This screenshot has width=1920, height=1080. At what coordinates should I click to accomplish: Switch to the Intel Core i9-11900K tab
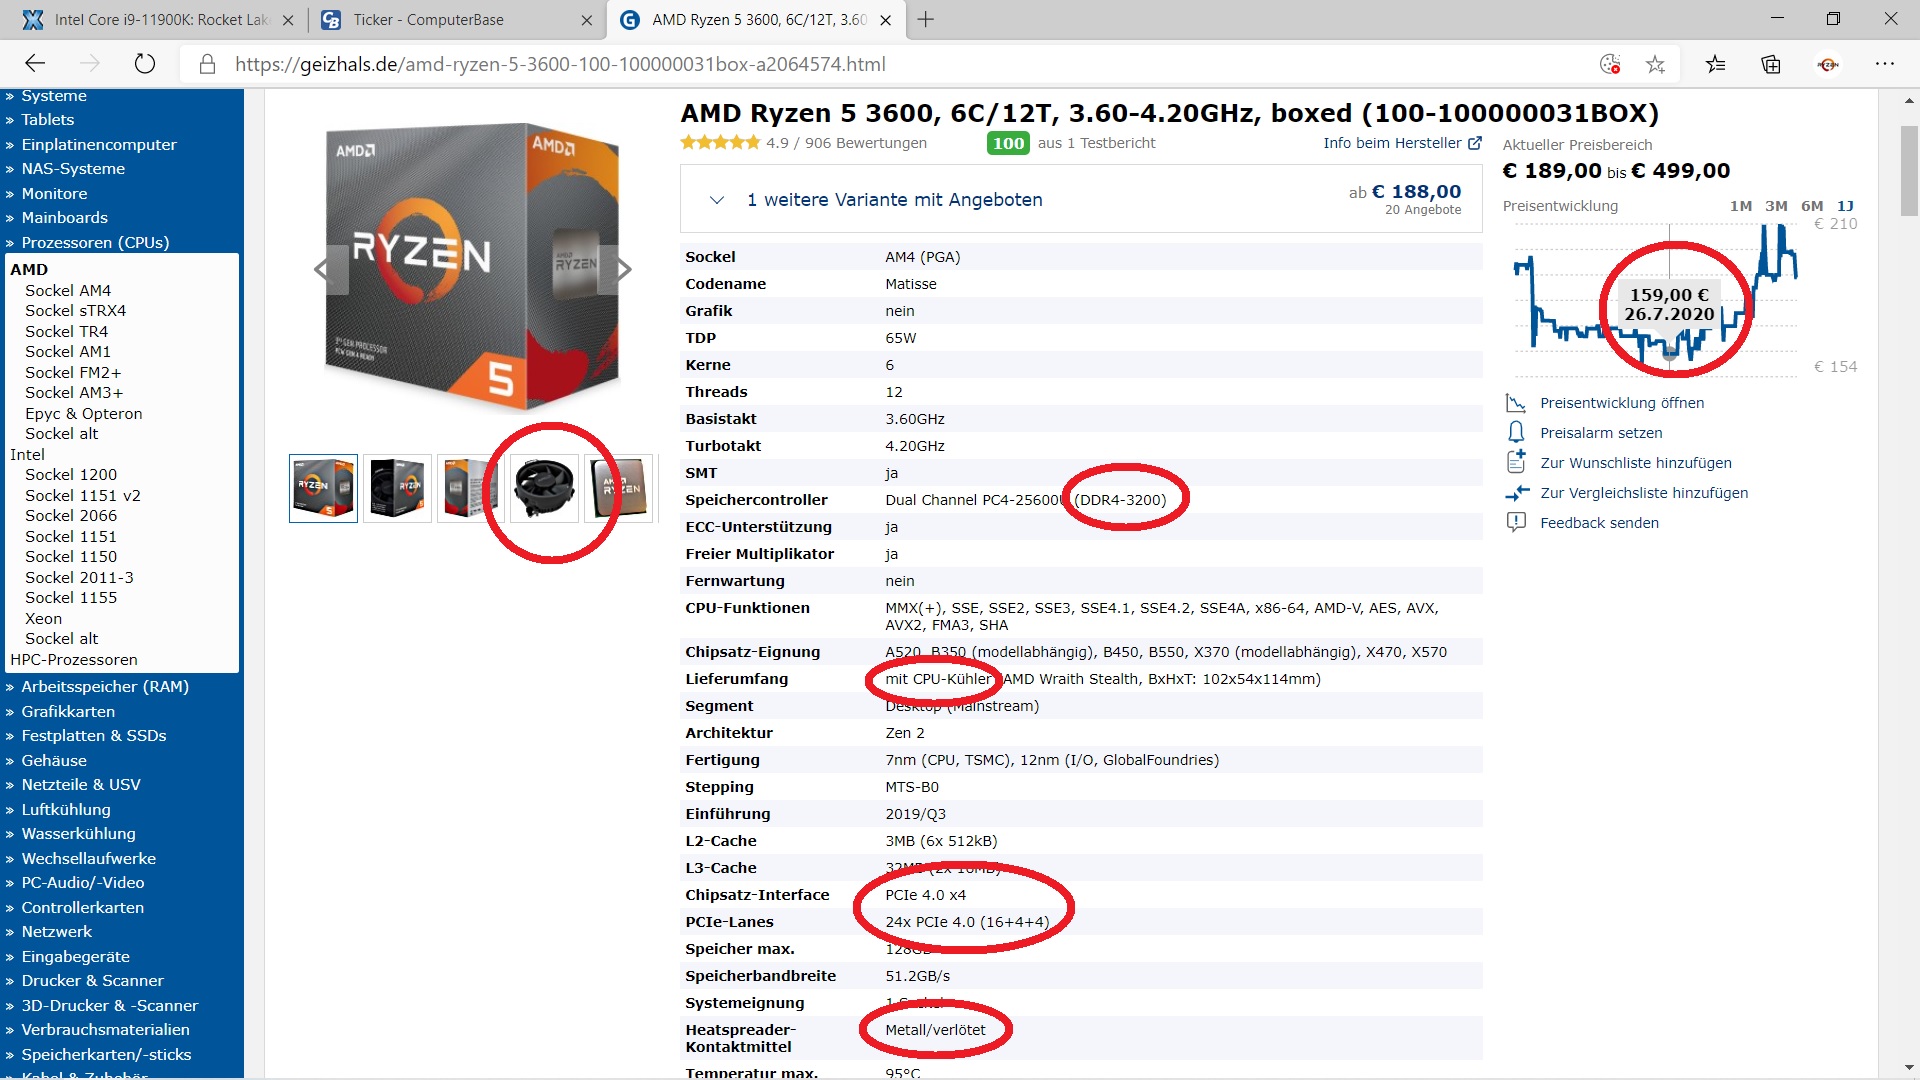click(x=160, y=19)
